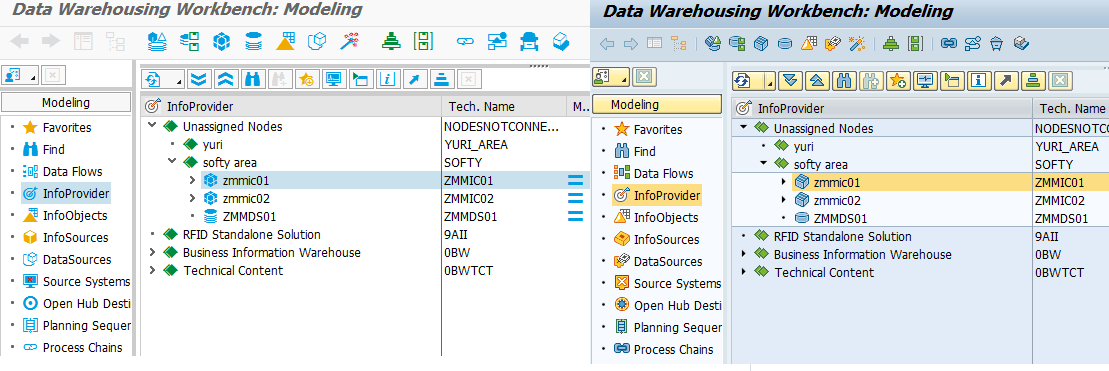The height and width of the screenshot is (371, 1109).
Task: Click the chain link icon in left window toolbar
Action: (464, 42)
